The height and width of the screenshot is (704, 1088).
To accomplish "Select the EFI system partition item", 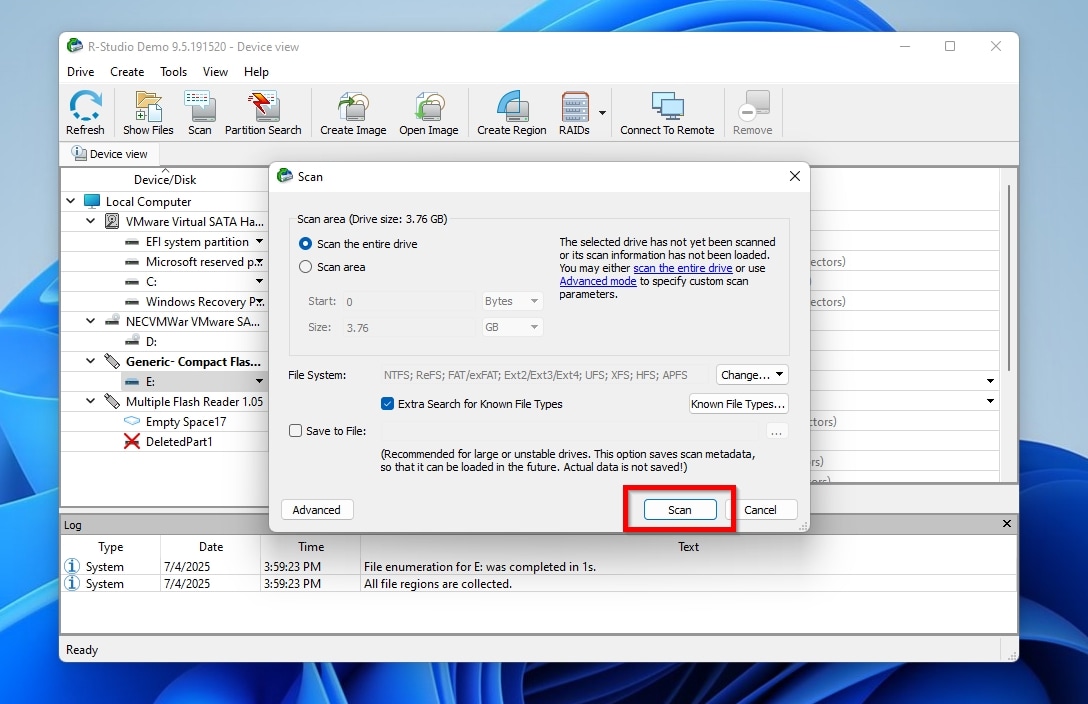I will coord(197,241).
